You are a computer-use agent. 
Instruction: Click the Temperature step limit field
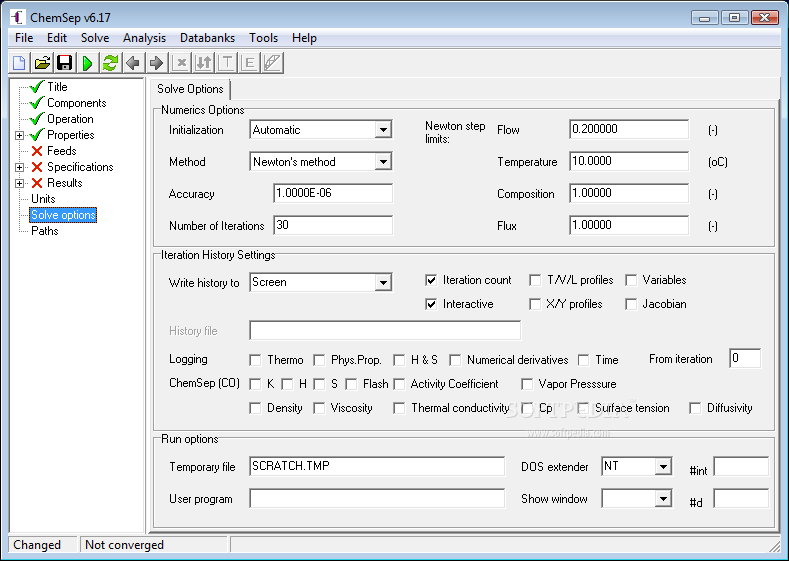629,162
